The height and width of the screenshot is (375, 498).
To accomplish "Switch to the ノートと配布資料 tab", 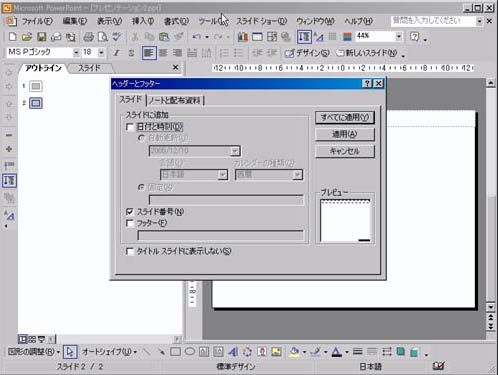I will point(175,100).
